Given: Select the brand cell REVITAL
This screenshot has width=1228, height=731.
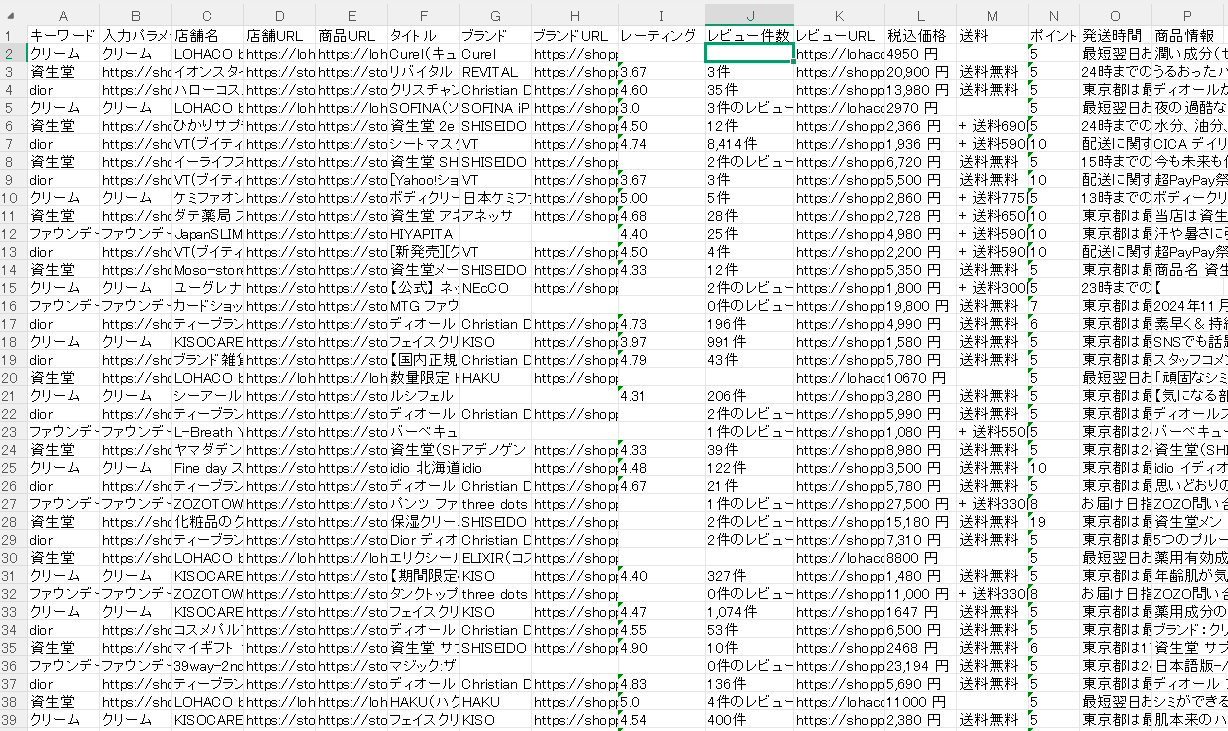Looking at the screenshot, I should [495, 72].
